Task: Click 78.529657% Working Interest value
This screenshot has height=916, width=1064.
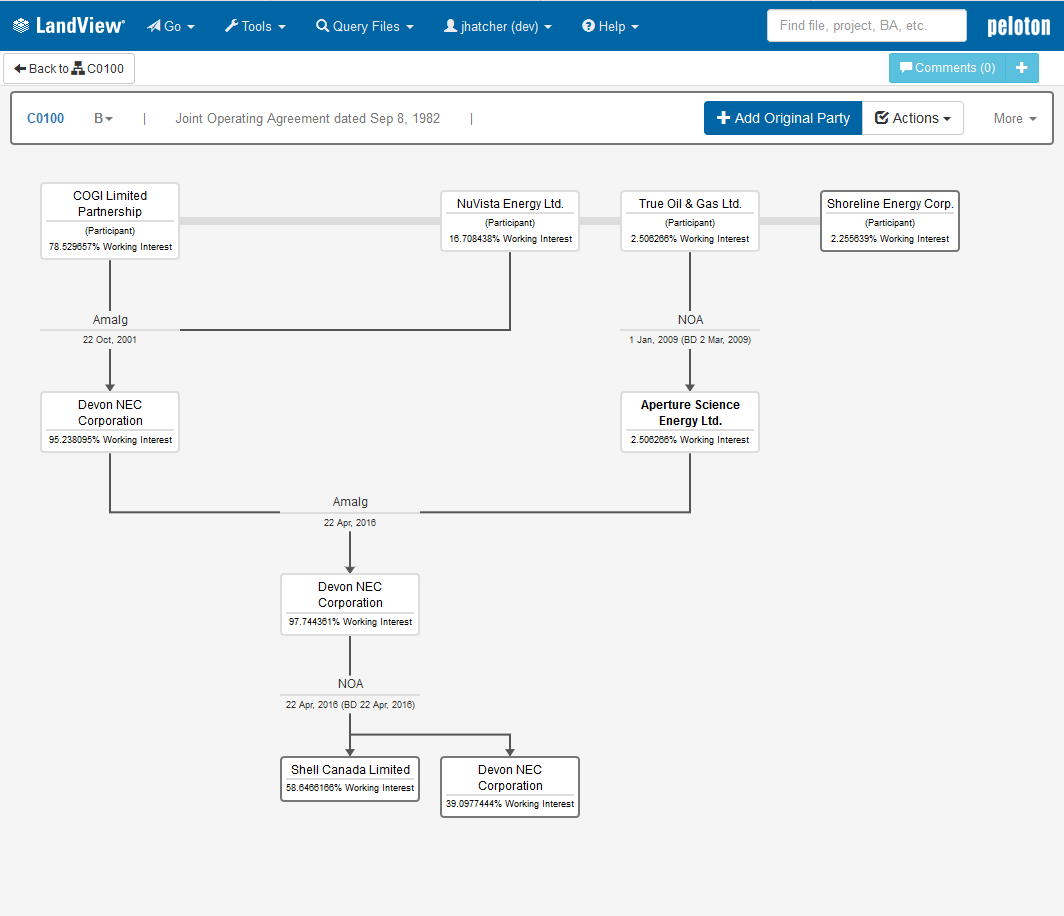Action: tap(110, 247)
